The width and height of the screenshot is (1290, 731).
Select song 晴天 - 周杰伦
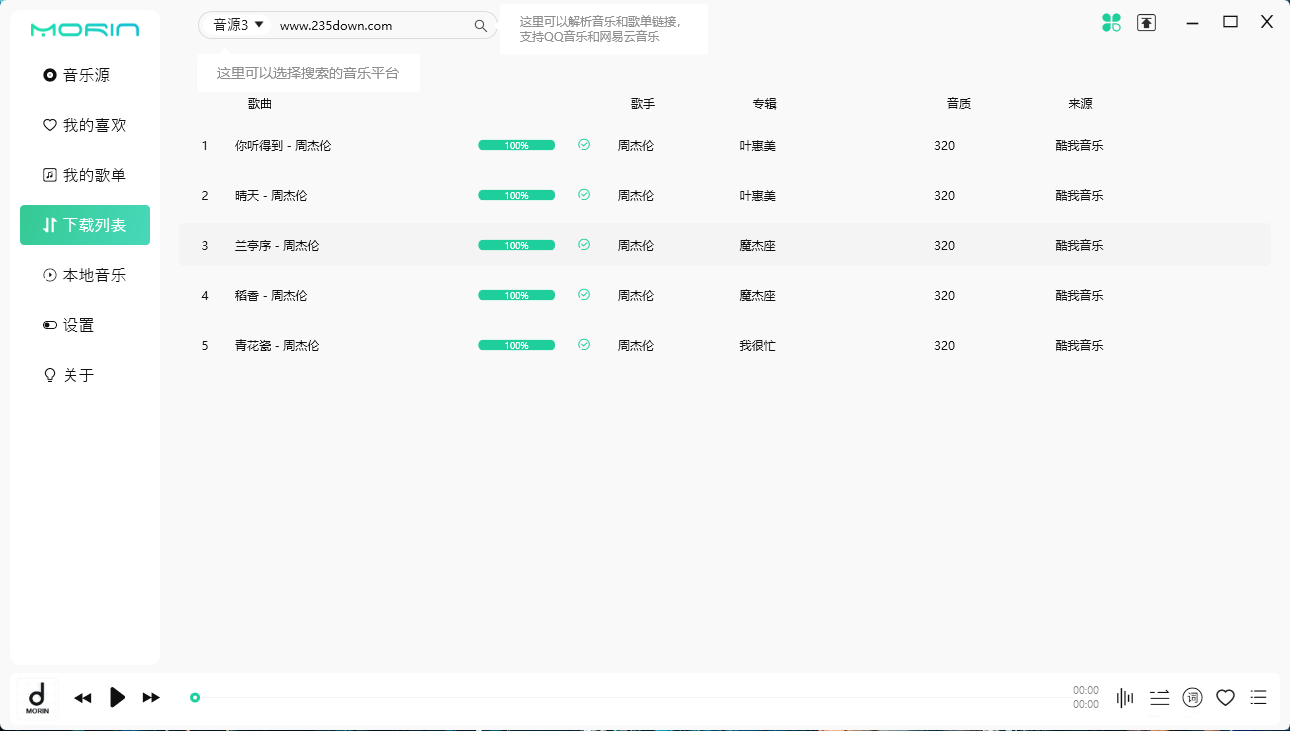pos(271,196)
